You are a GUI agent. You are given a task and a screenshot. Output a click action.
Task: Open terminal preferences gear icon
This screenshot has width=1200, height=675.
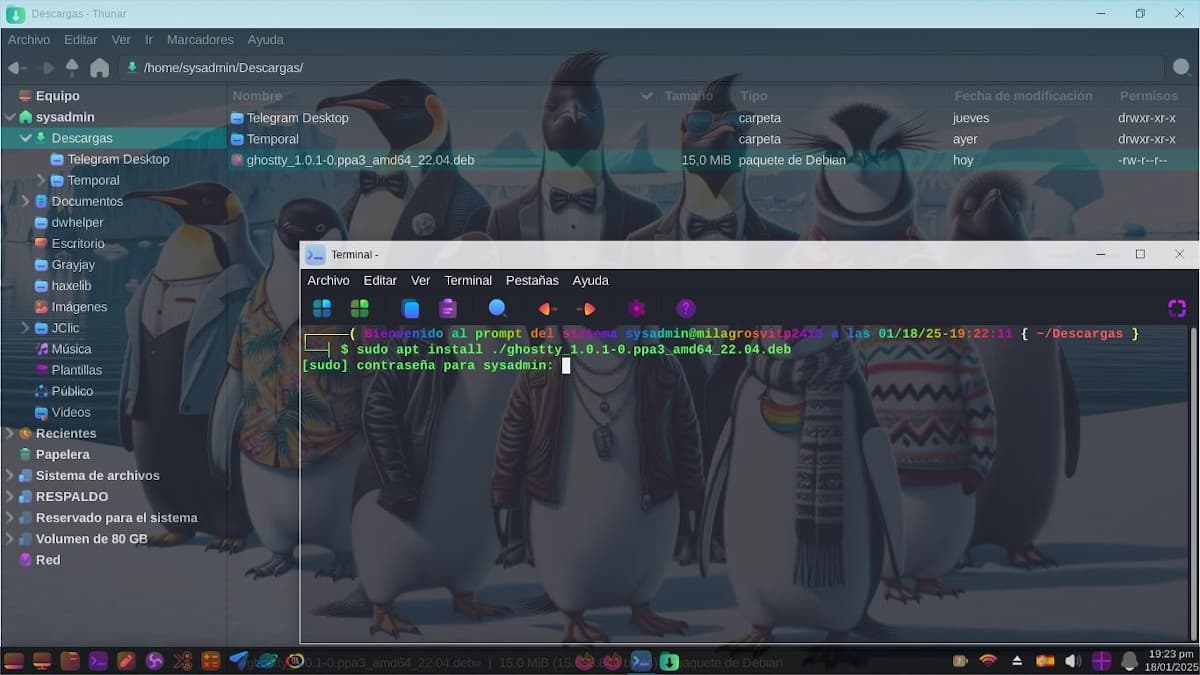[637, 308]
